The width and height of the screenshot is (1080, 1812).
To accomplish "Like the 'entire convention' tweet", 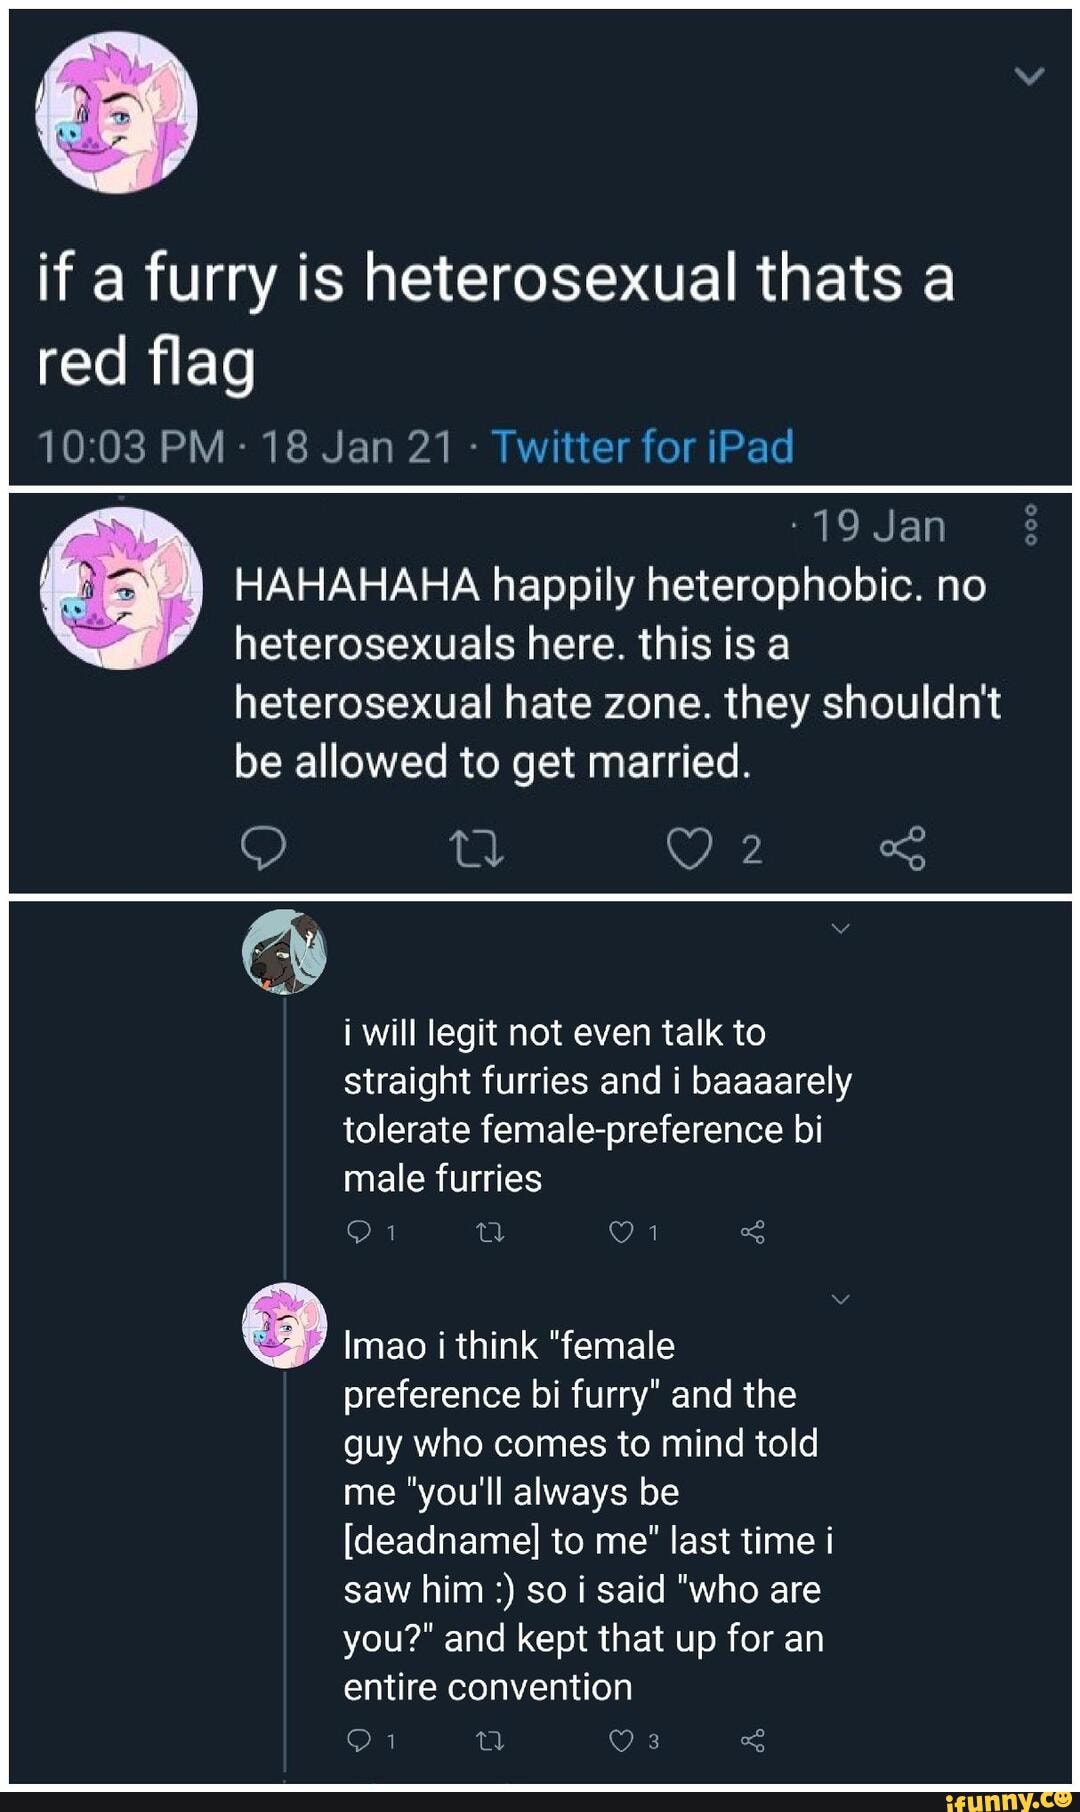I will 622,1741.
